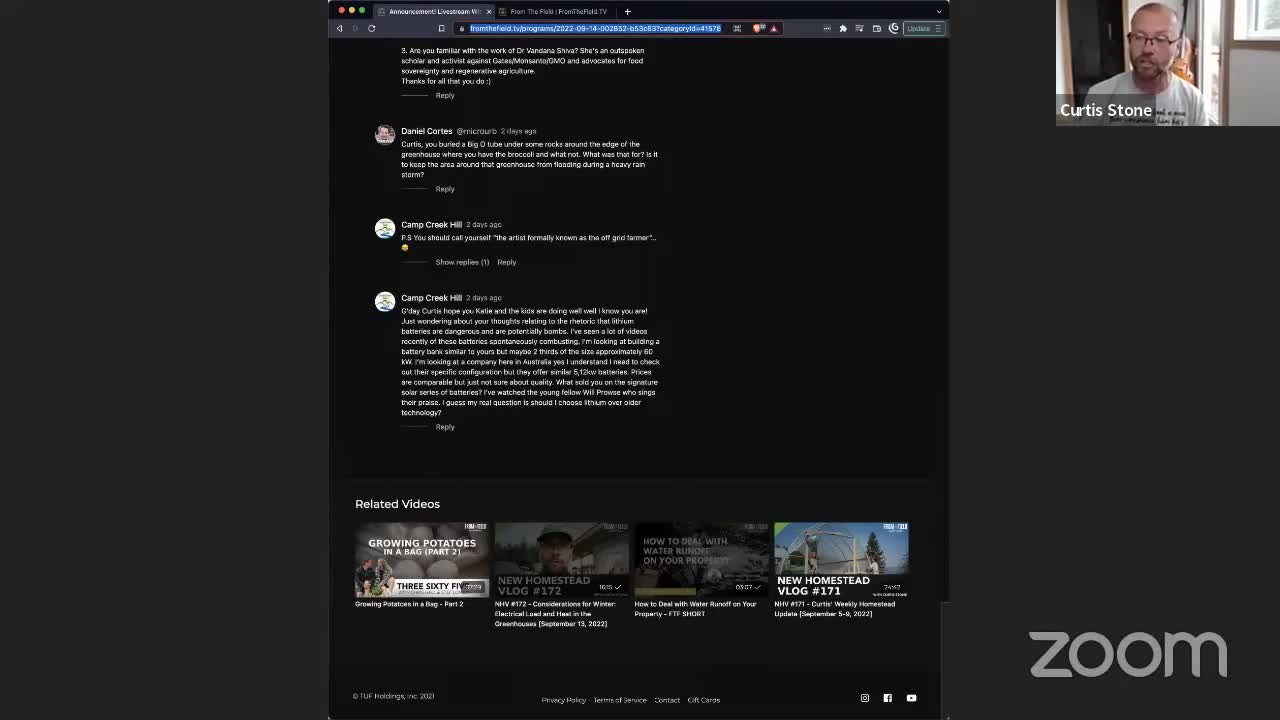Bookmark this page with the bookmark icon
1280x720 pixels.
(441, 28)
